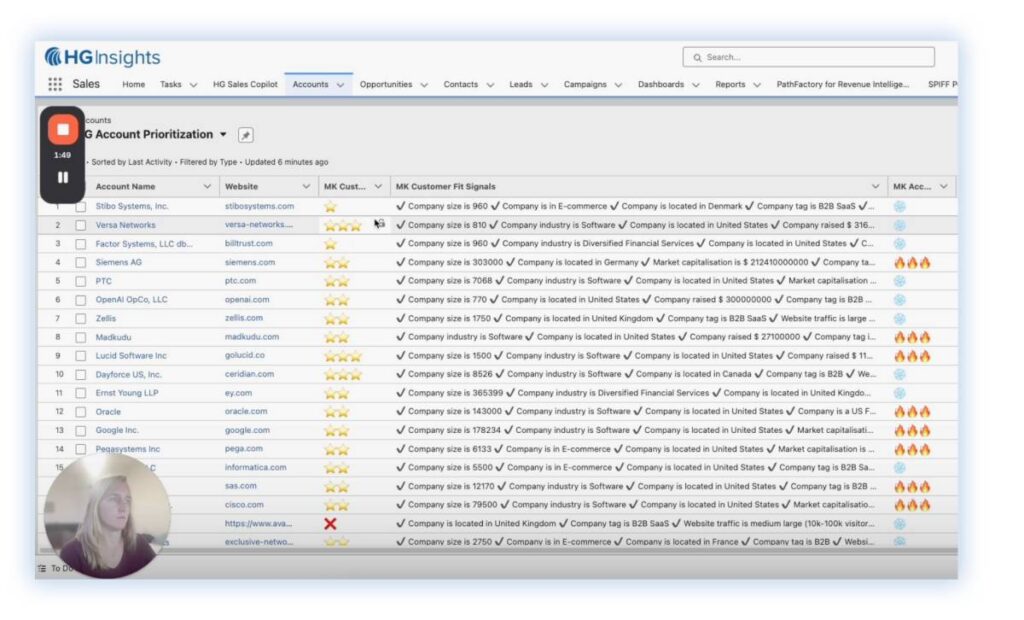Open the MK Cust... column menu
The width and height of the screenshot is (1024, 620).
tap(378, 187)
